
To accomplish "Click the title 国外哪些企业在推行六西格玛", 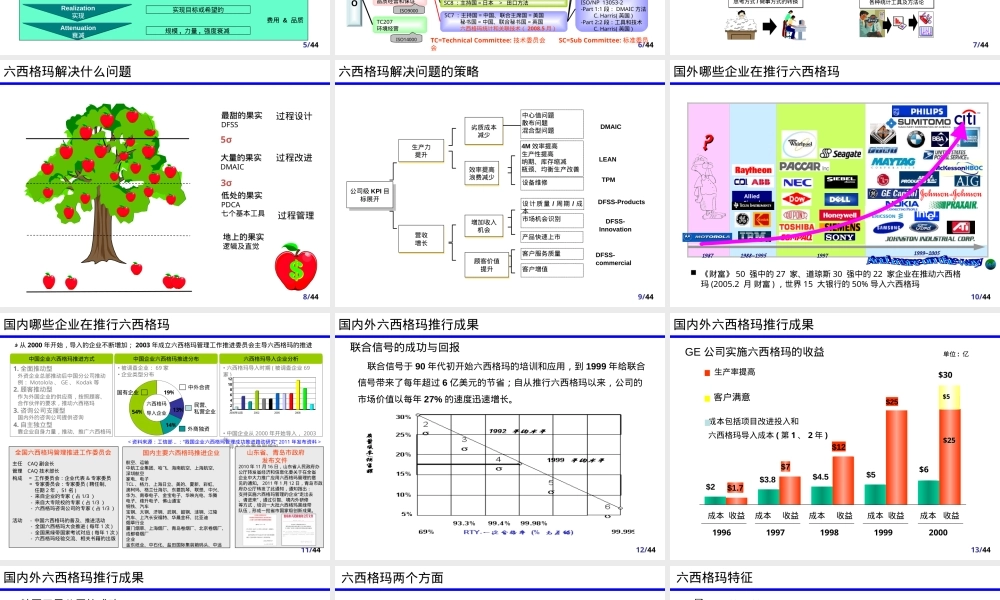I will (x=756, y=71).
